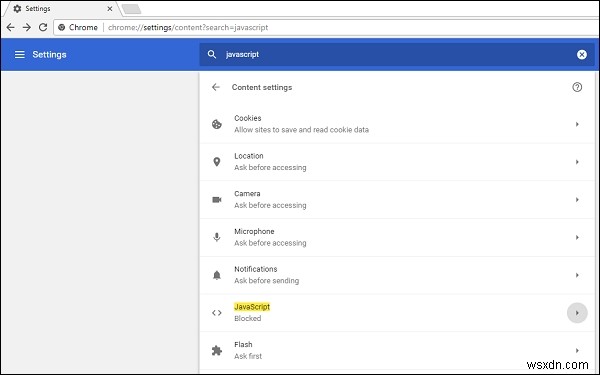
Task: Open the Camera setting label
Action: coord(247,194)
